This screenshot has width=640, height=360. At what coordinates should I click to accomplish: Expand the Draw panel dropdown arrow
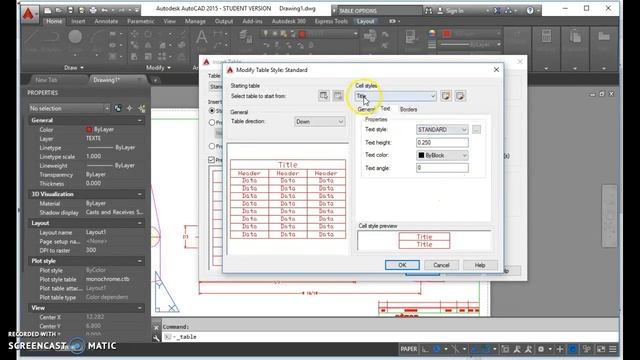tap(82, 68)
